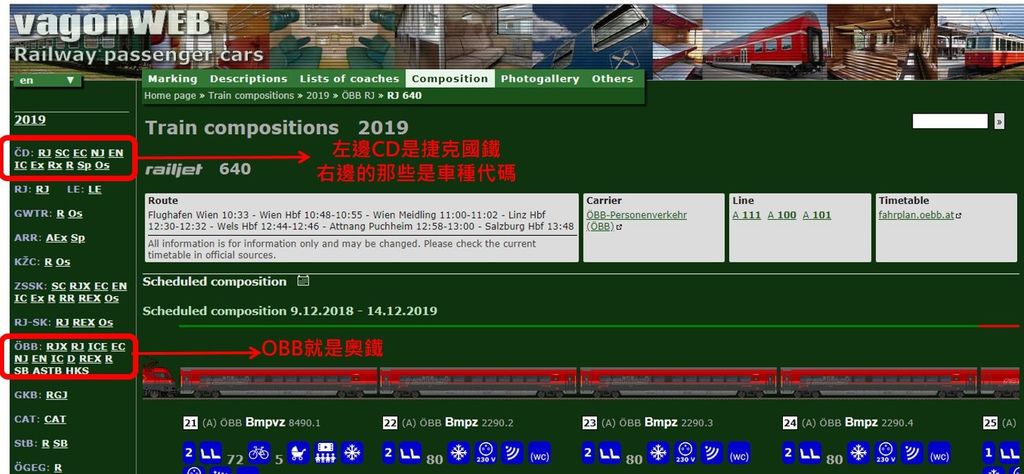
Task: Click the 2nd class icon under car 22
Action: pyautogui.click(x=389, y=452)
